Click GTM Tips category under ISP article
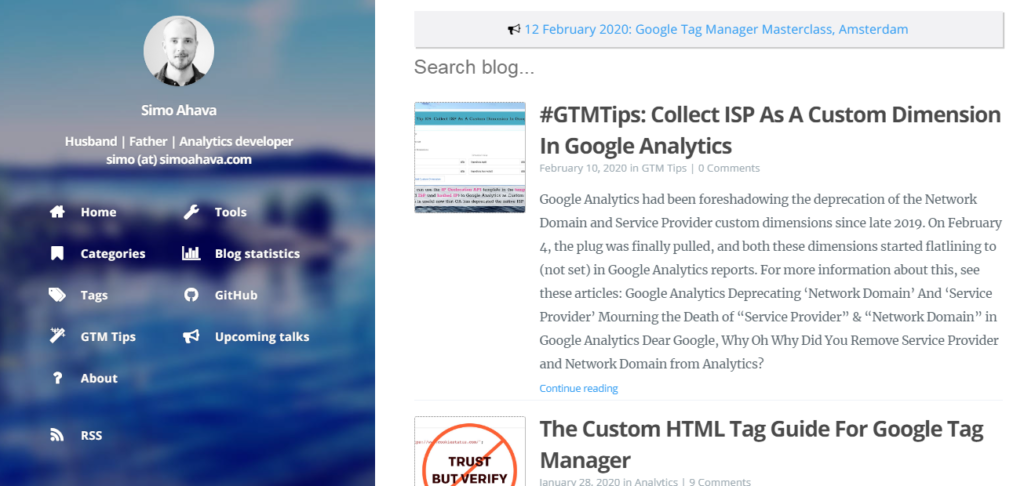Screen dimensions: 1024x486 click(664, 168)
